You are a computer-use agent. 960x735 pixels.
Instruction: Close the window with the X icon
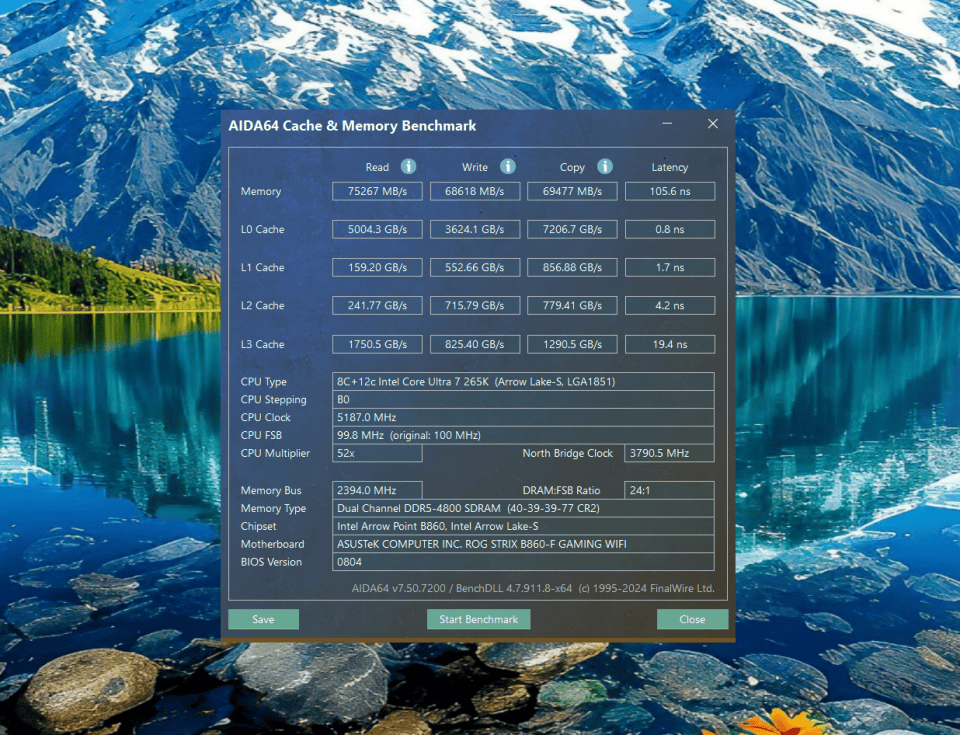pos(713,124)
